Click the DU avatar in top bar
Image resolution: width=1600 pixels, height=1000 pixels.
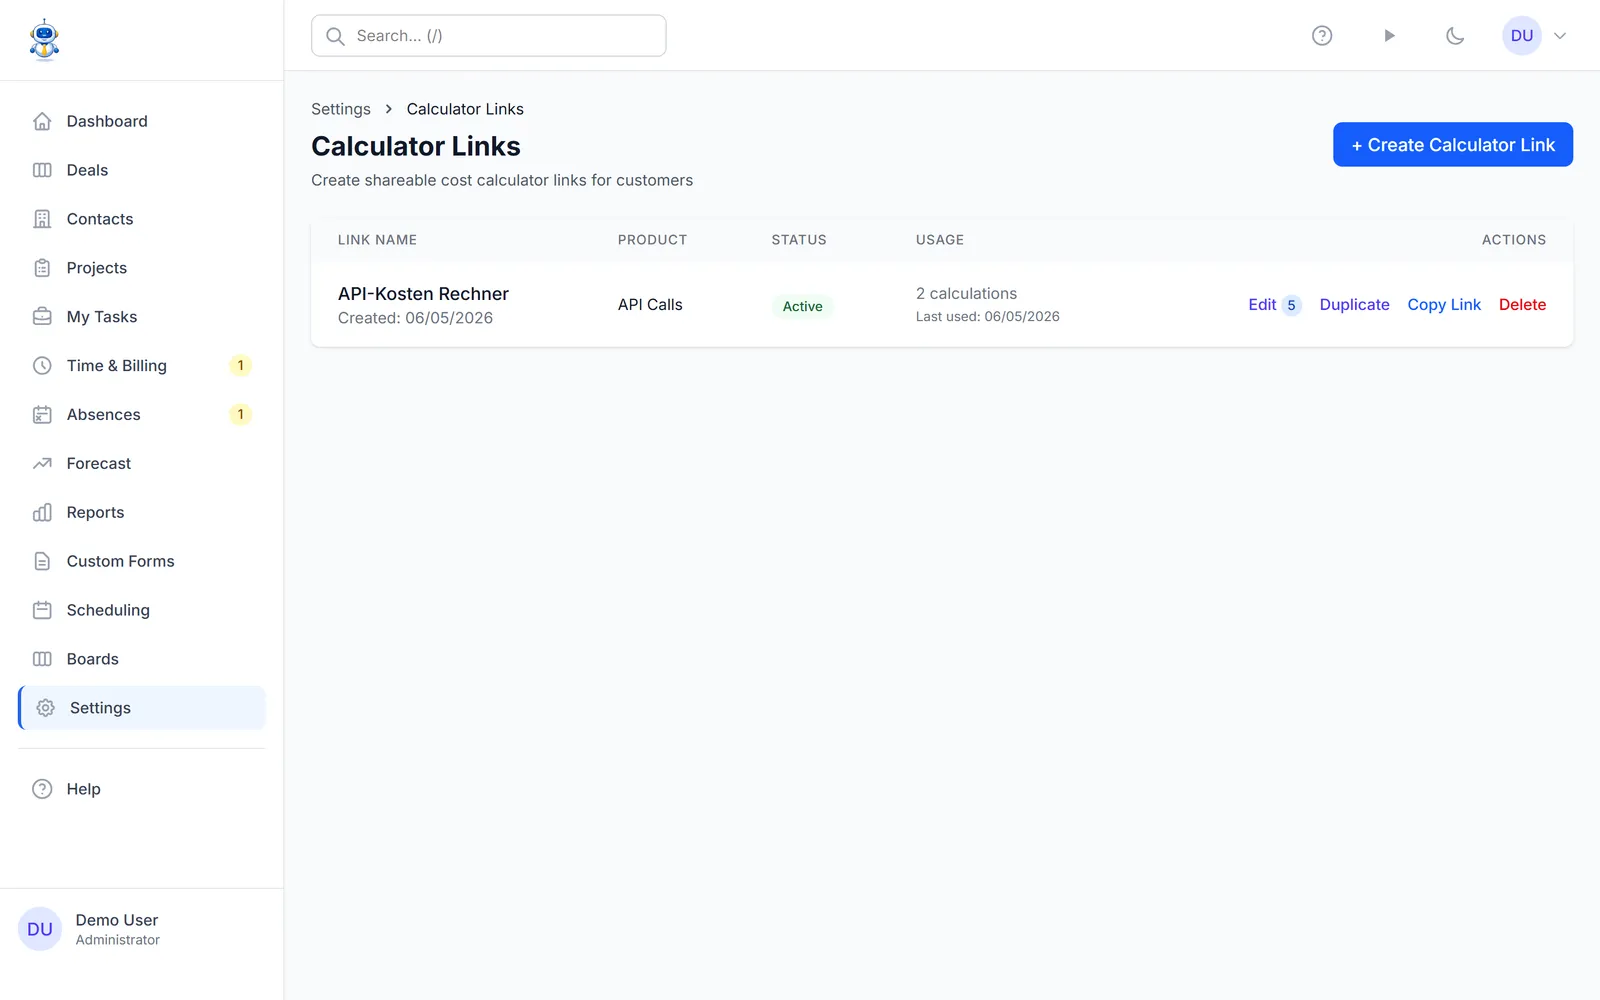point(1522,36)
